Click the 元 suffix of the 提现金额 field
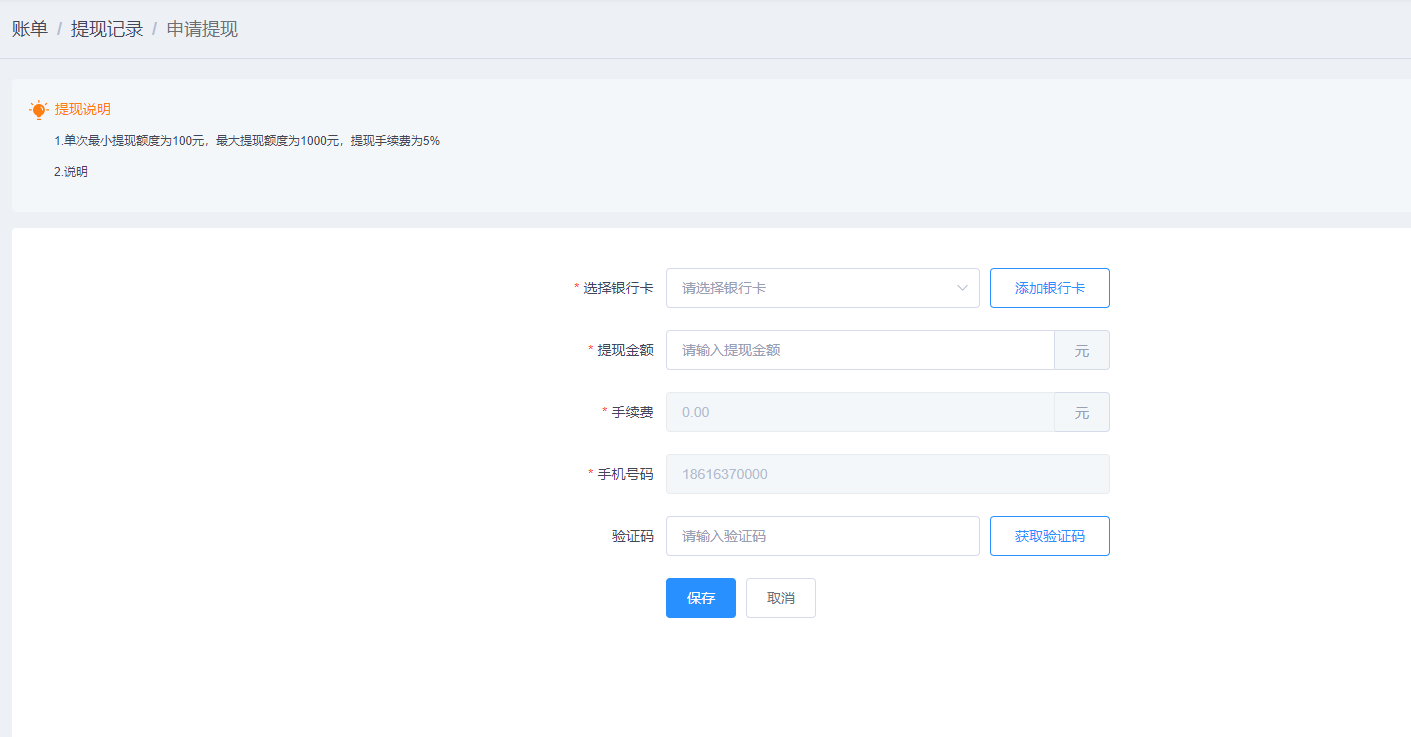 coord(1081,350)
